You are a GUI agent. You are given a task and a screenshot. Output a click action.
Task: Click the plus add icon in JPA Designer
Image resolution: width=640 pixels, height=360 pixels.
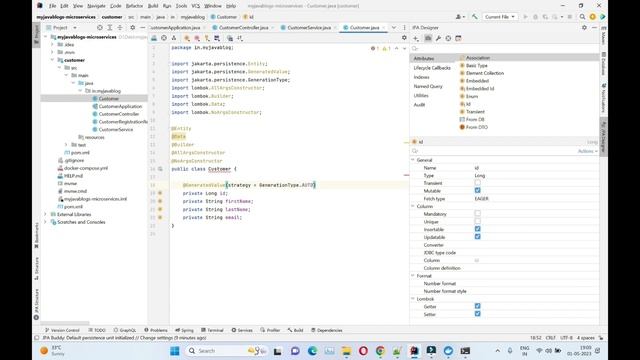coord(416,38)
